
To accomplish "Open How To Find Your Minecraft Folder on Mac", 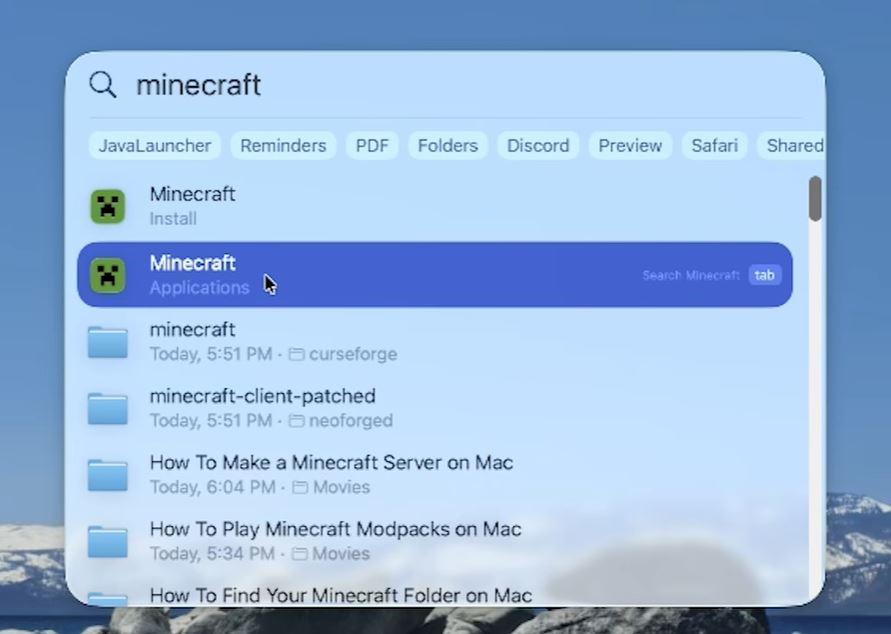I will (435, 594).
